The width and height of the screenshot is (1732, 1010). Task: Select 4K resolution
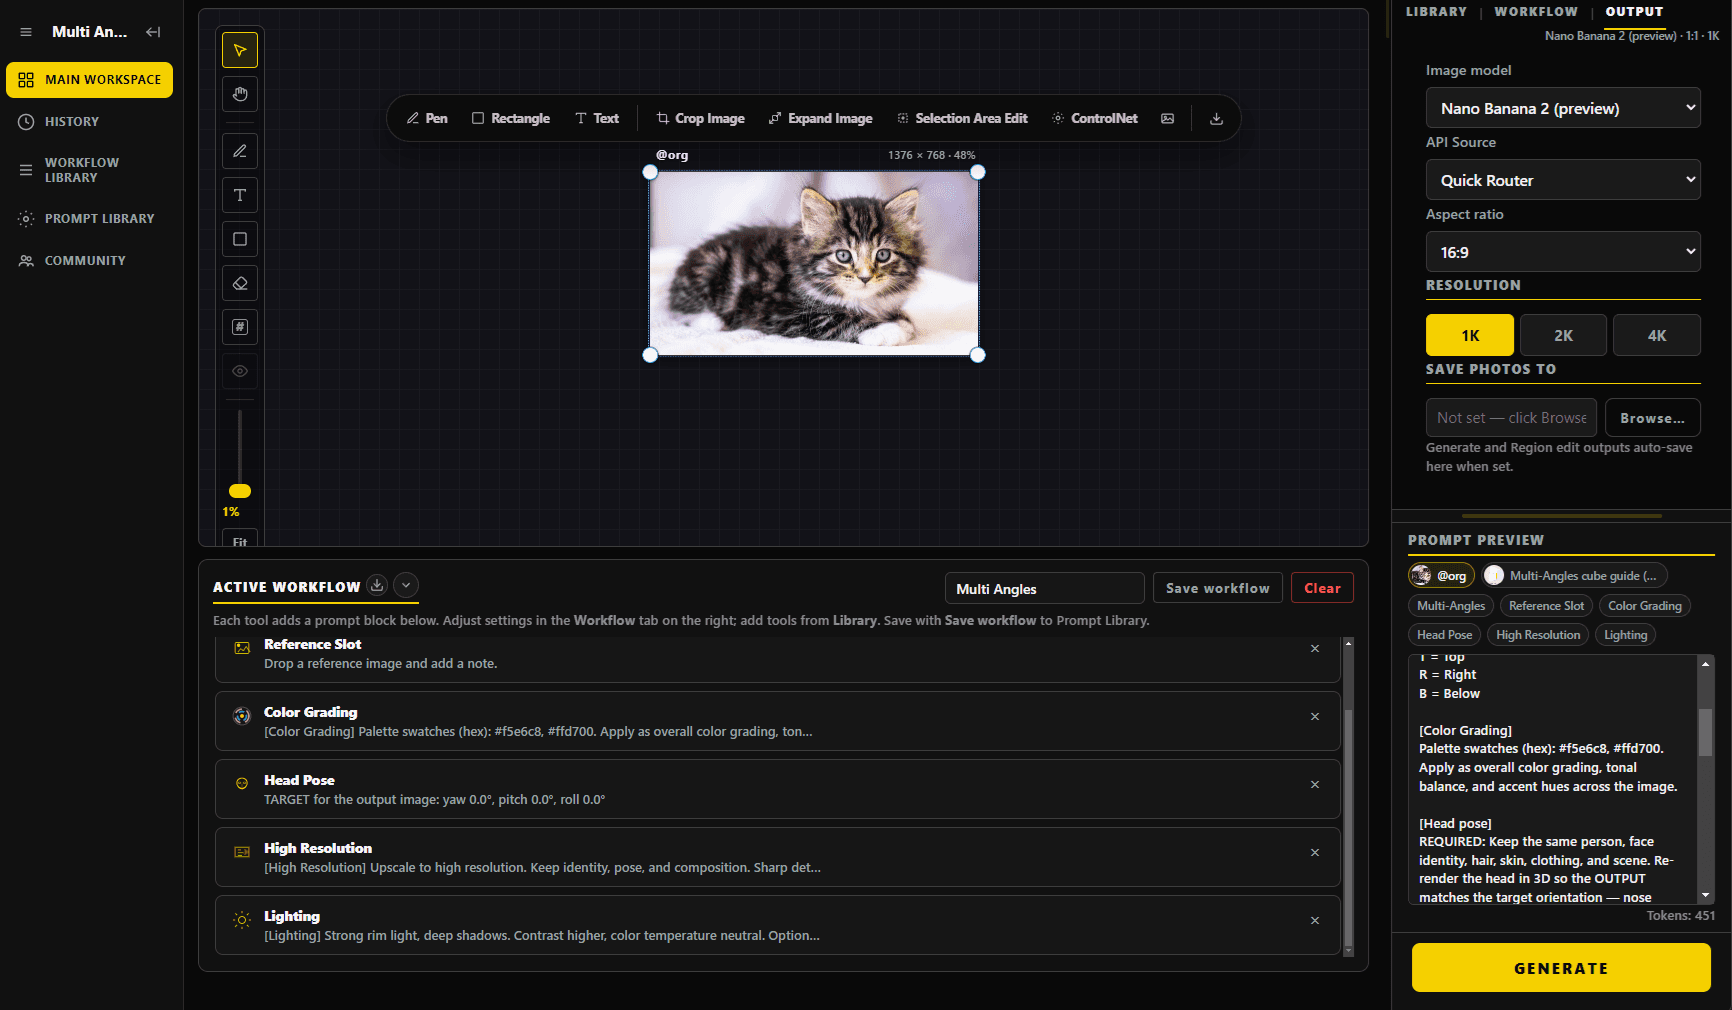coord(1657,335)
